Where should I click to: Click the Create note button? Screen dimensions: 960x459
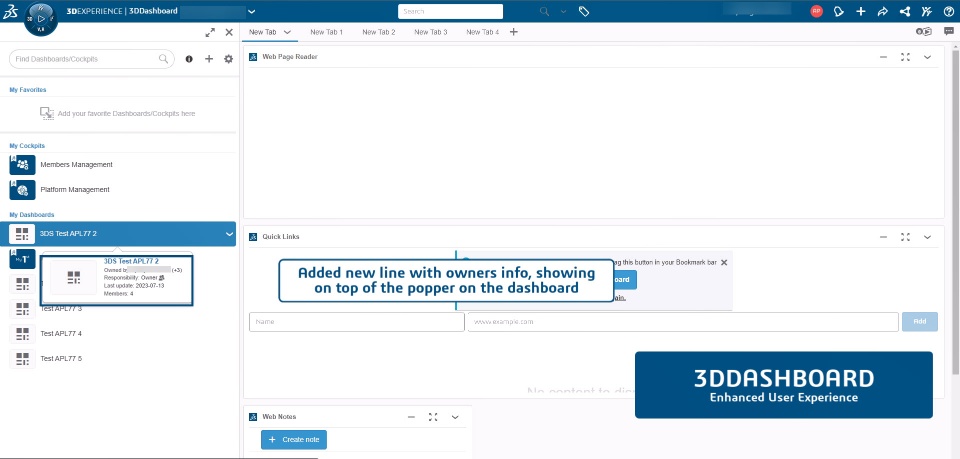point(294,439)
